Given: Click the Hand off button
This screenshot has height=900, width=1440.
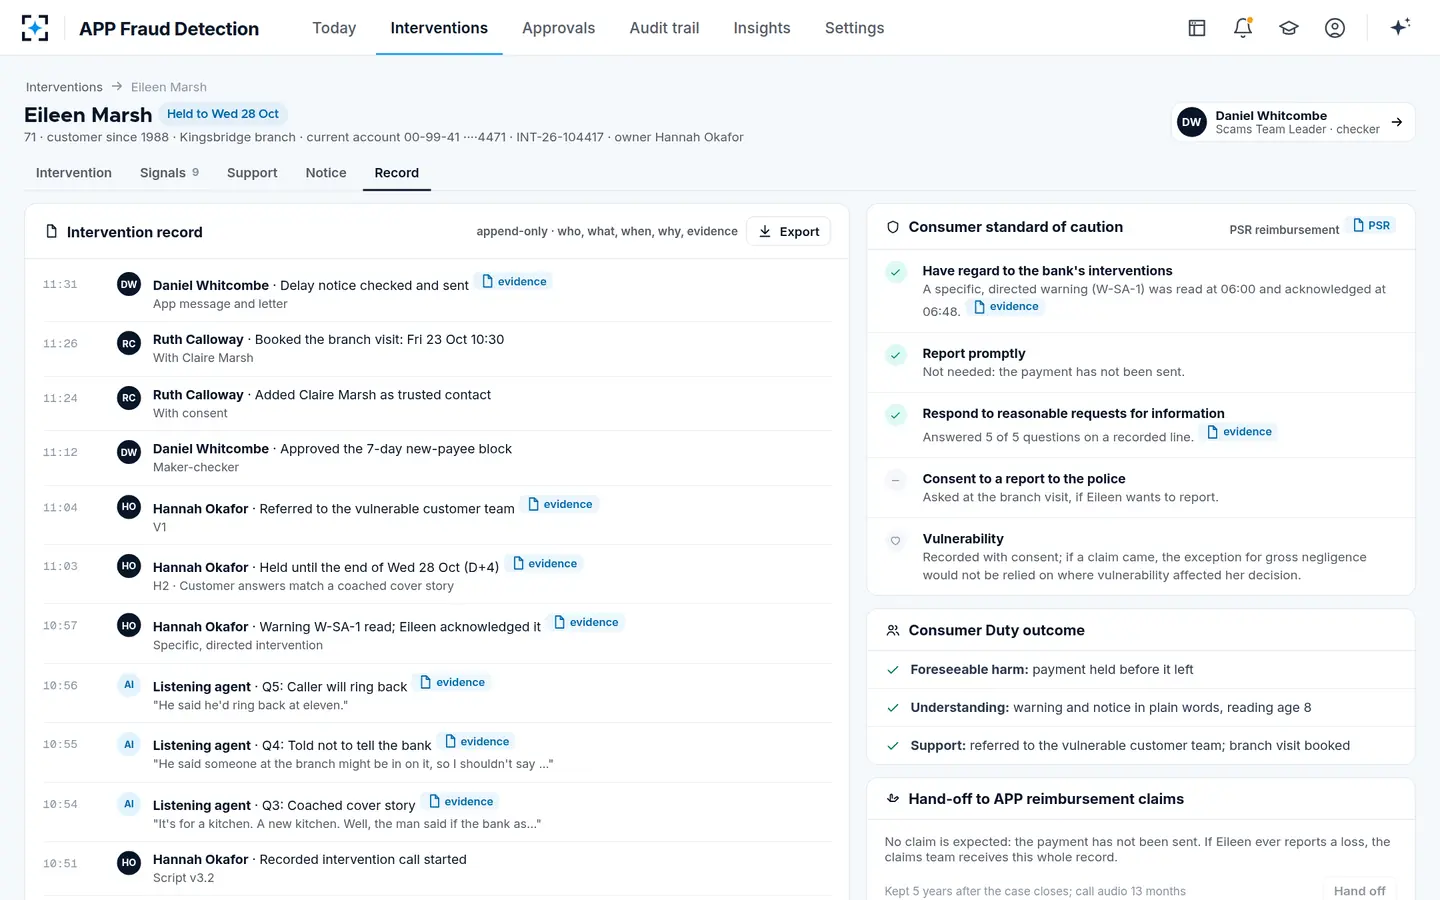Looking at the screenshot, I should click(1360, 891).
